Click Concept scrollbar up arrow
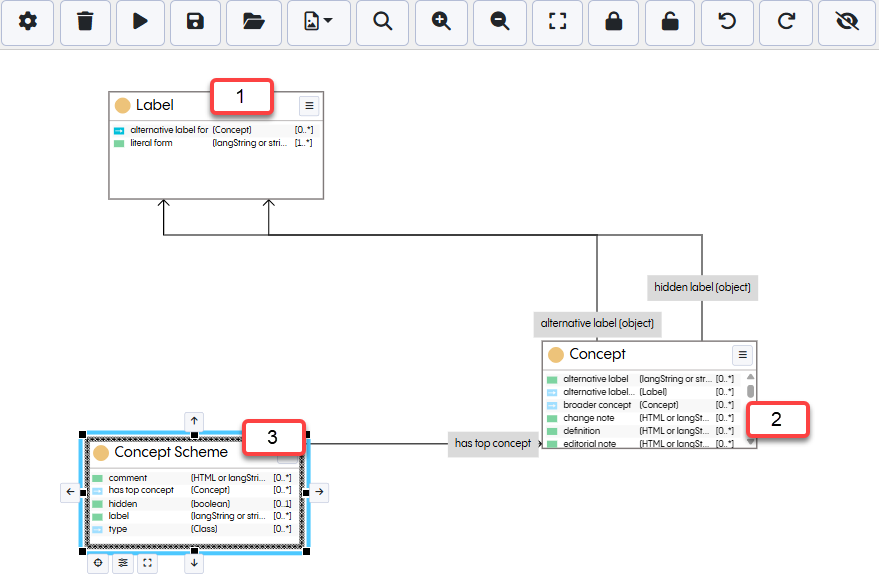 tap(751, 377)
